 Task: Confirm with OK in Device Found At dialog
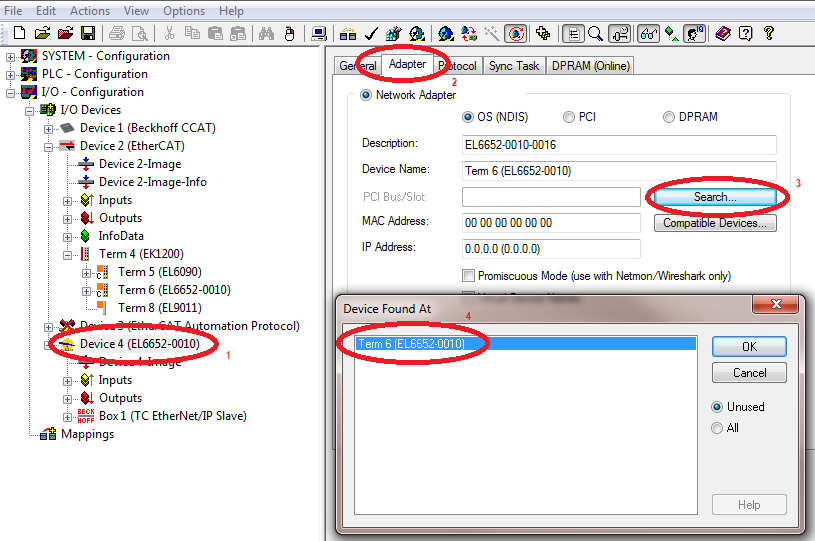(x=749, y=347)
